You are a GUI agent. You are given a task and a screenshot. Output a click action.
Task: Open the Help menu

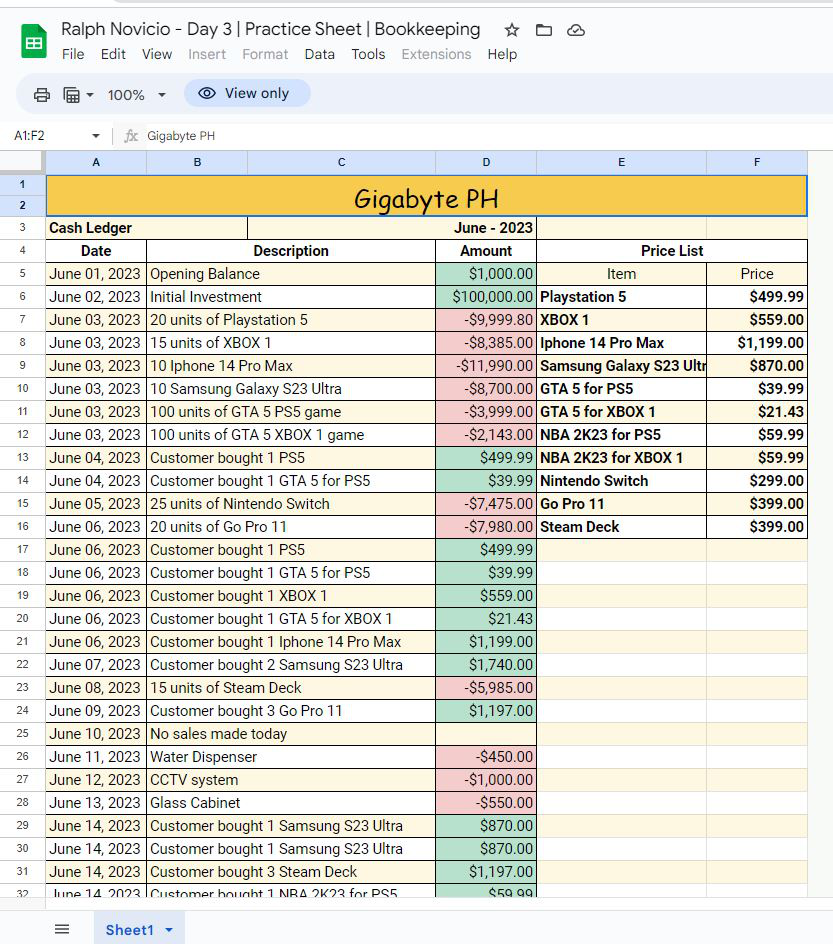pos(502,54)
